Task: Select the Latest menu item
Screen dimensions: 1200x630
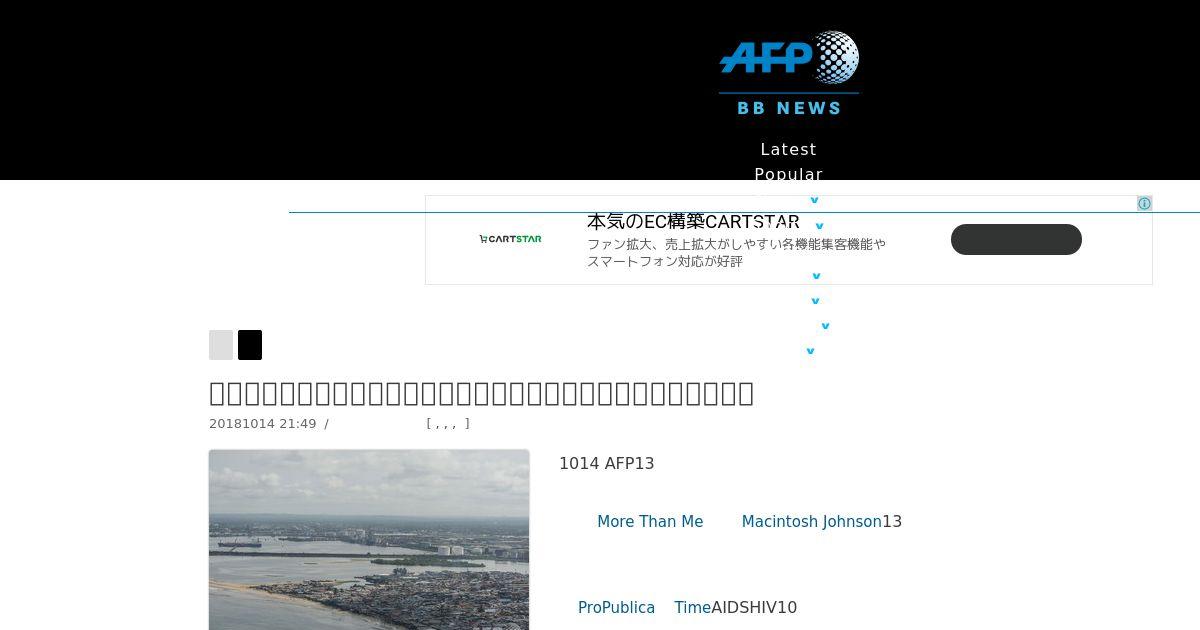Action: pyautogui.click(x=788, y=149)
